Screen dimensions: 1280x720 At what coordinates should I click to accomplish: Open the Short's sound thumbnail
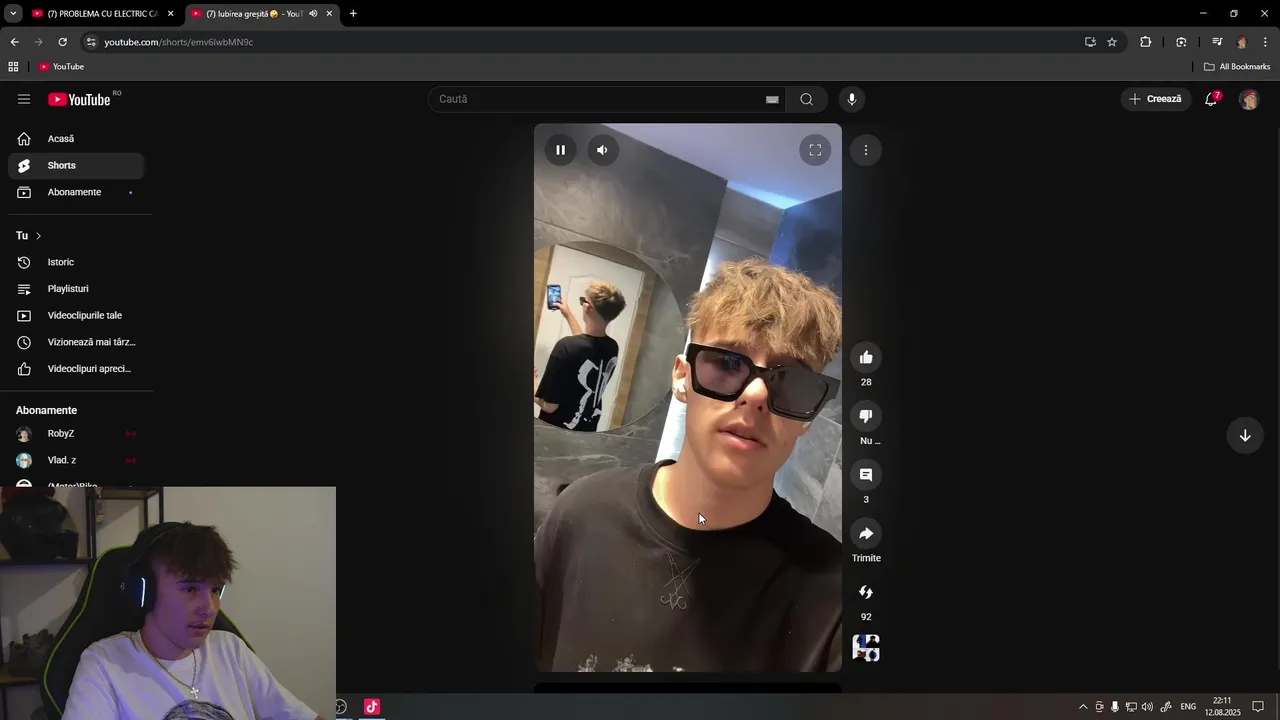click(x=866, y=648)
